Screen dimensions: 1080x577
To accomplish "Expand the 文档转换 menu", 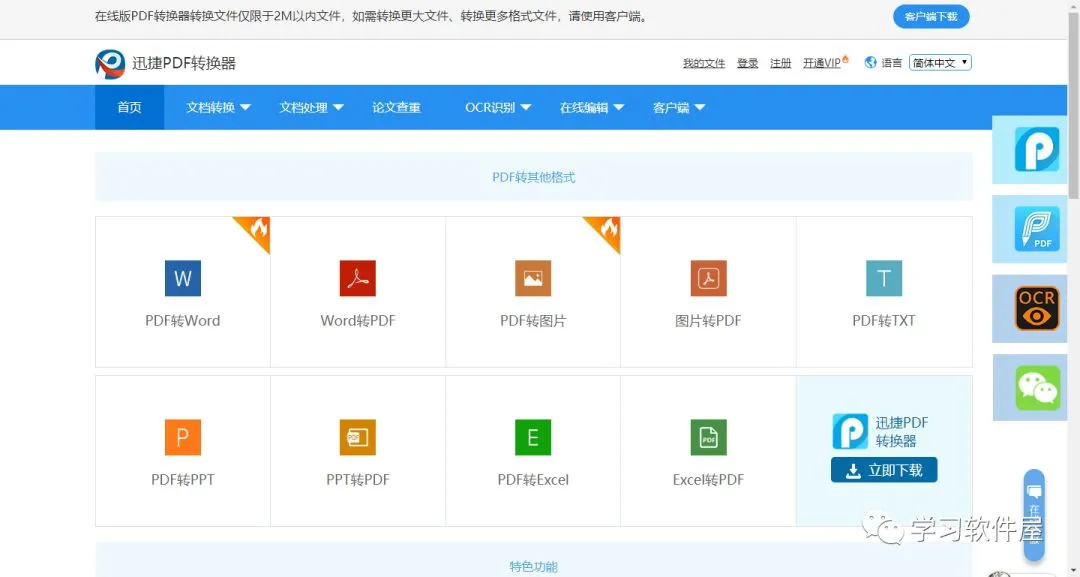I will pos(218,107).
